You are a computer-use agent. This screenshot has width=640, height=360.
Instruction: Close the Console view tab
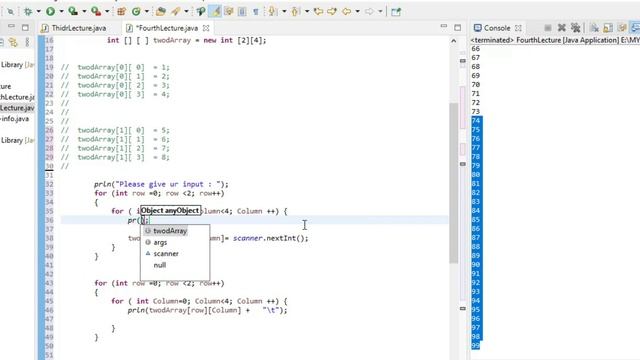click(518, 28)
